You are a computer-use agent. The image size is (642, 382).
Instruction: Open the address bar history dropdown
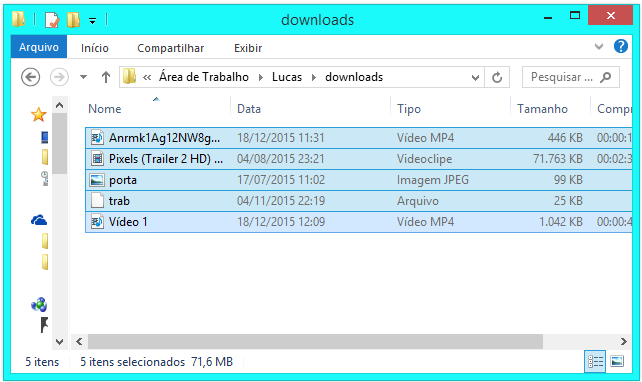click(x=475, y=77)
